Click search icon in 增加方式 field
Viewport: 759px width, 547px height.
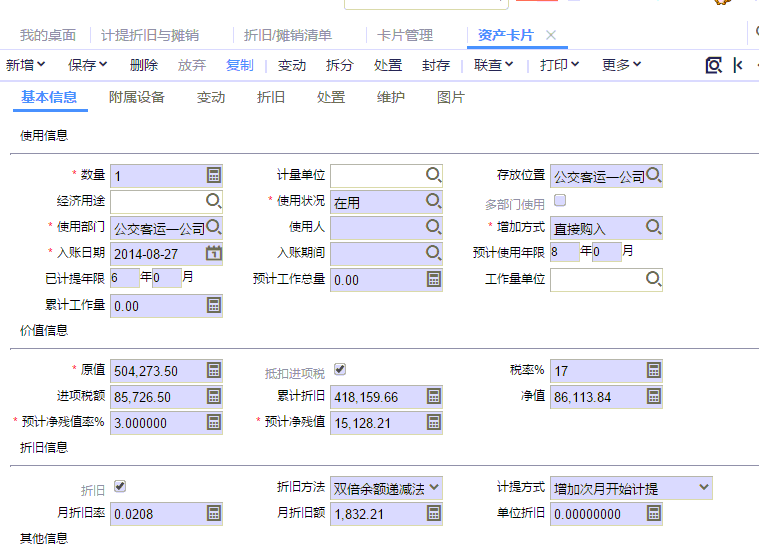pos(653,227)
